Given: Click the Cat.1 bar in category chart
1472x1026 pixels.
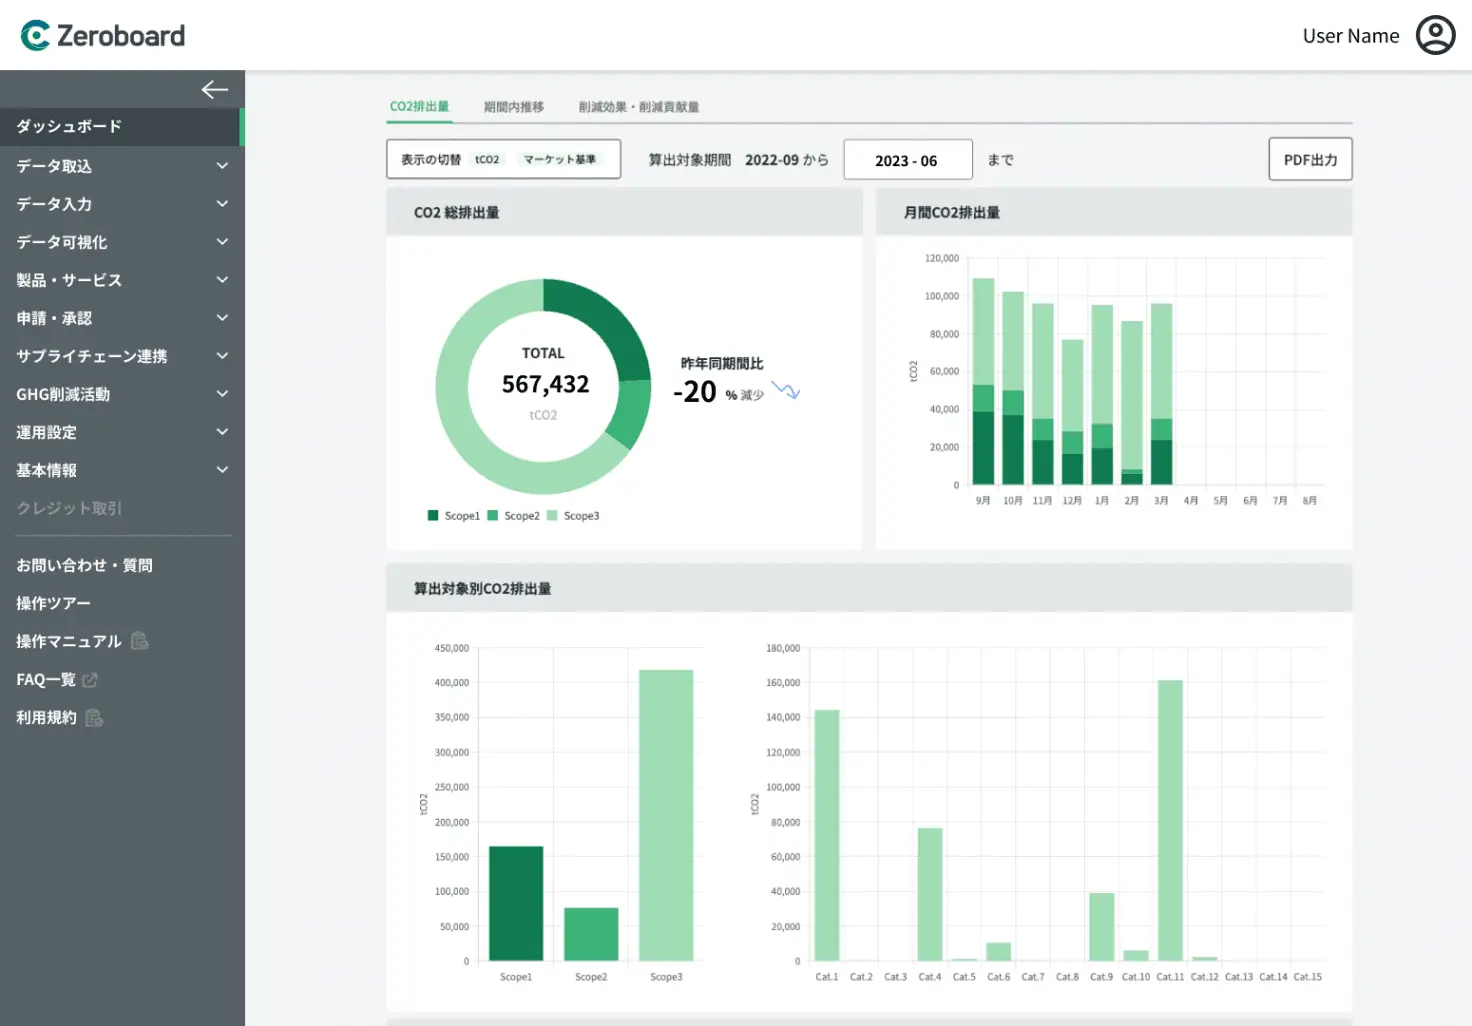Looking at the screenshot, I should pyautogui.click(x=827, y=835).
